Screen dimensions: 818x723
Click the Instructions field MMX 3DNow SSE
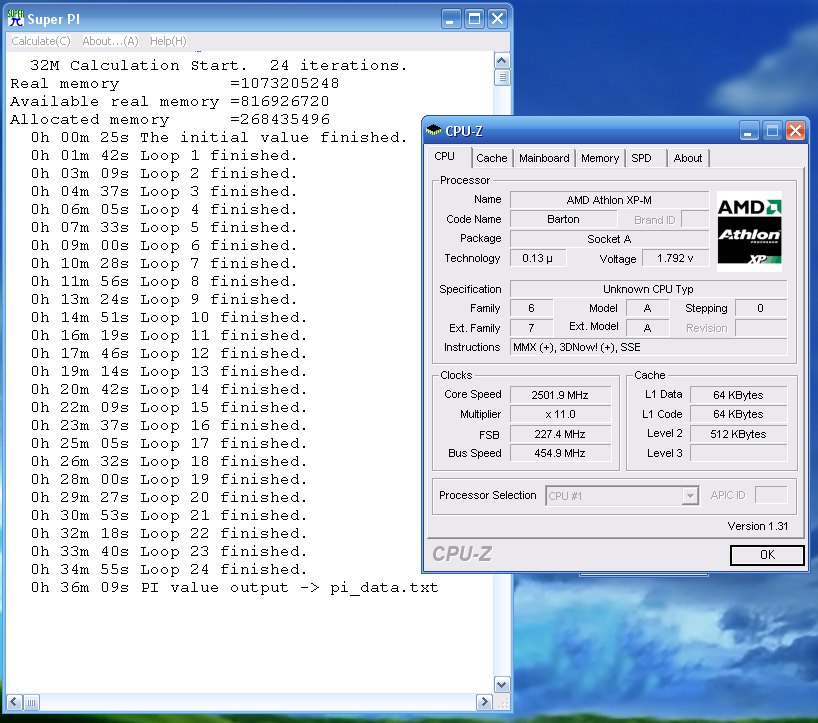[648, 347]
